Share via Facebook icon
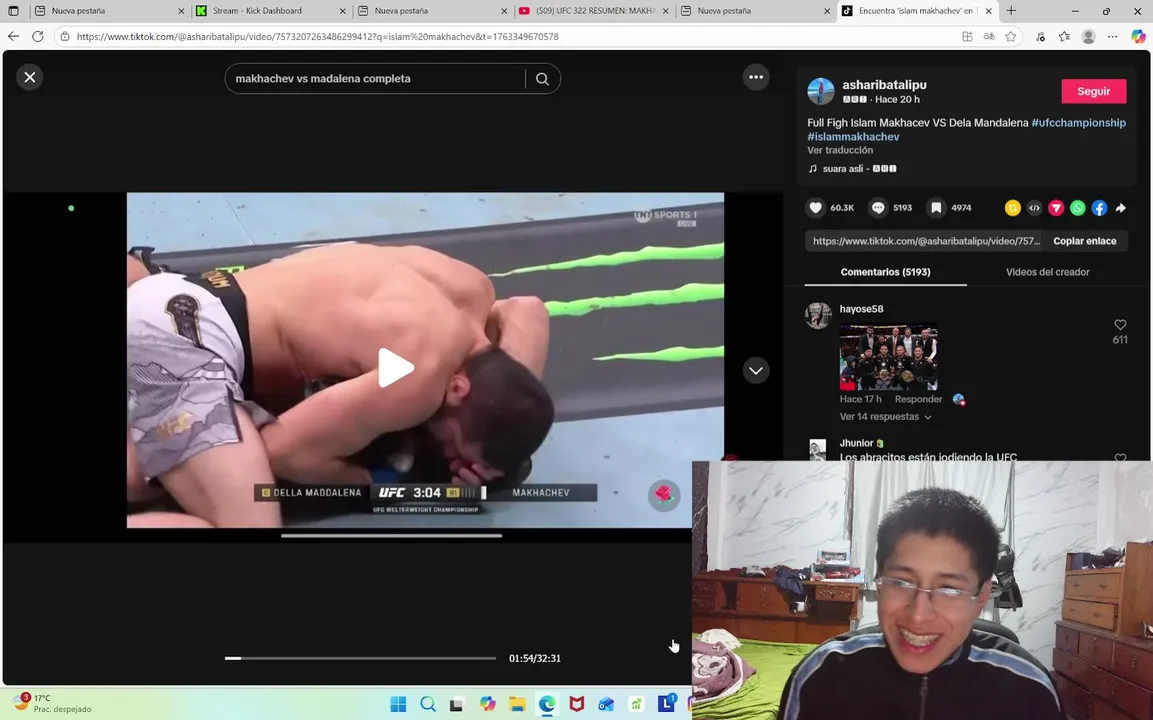The image size is (1153, 720). point(1099,208)
